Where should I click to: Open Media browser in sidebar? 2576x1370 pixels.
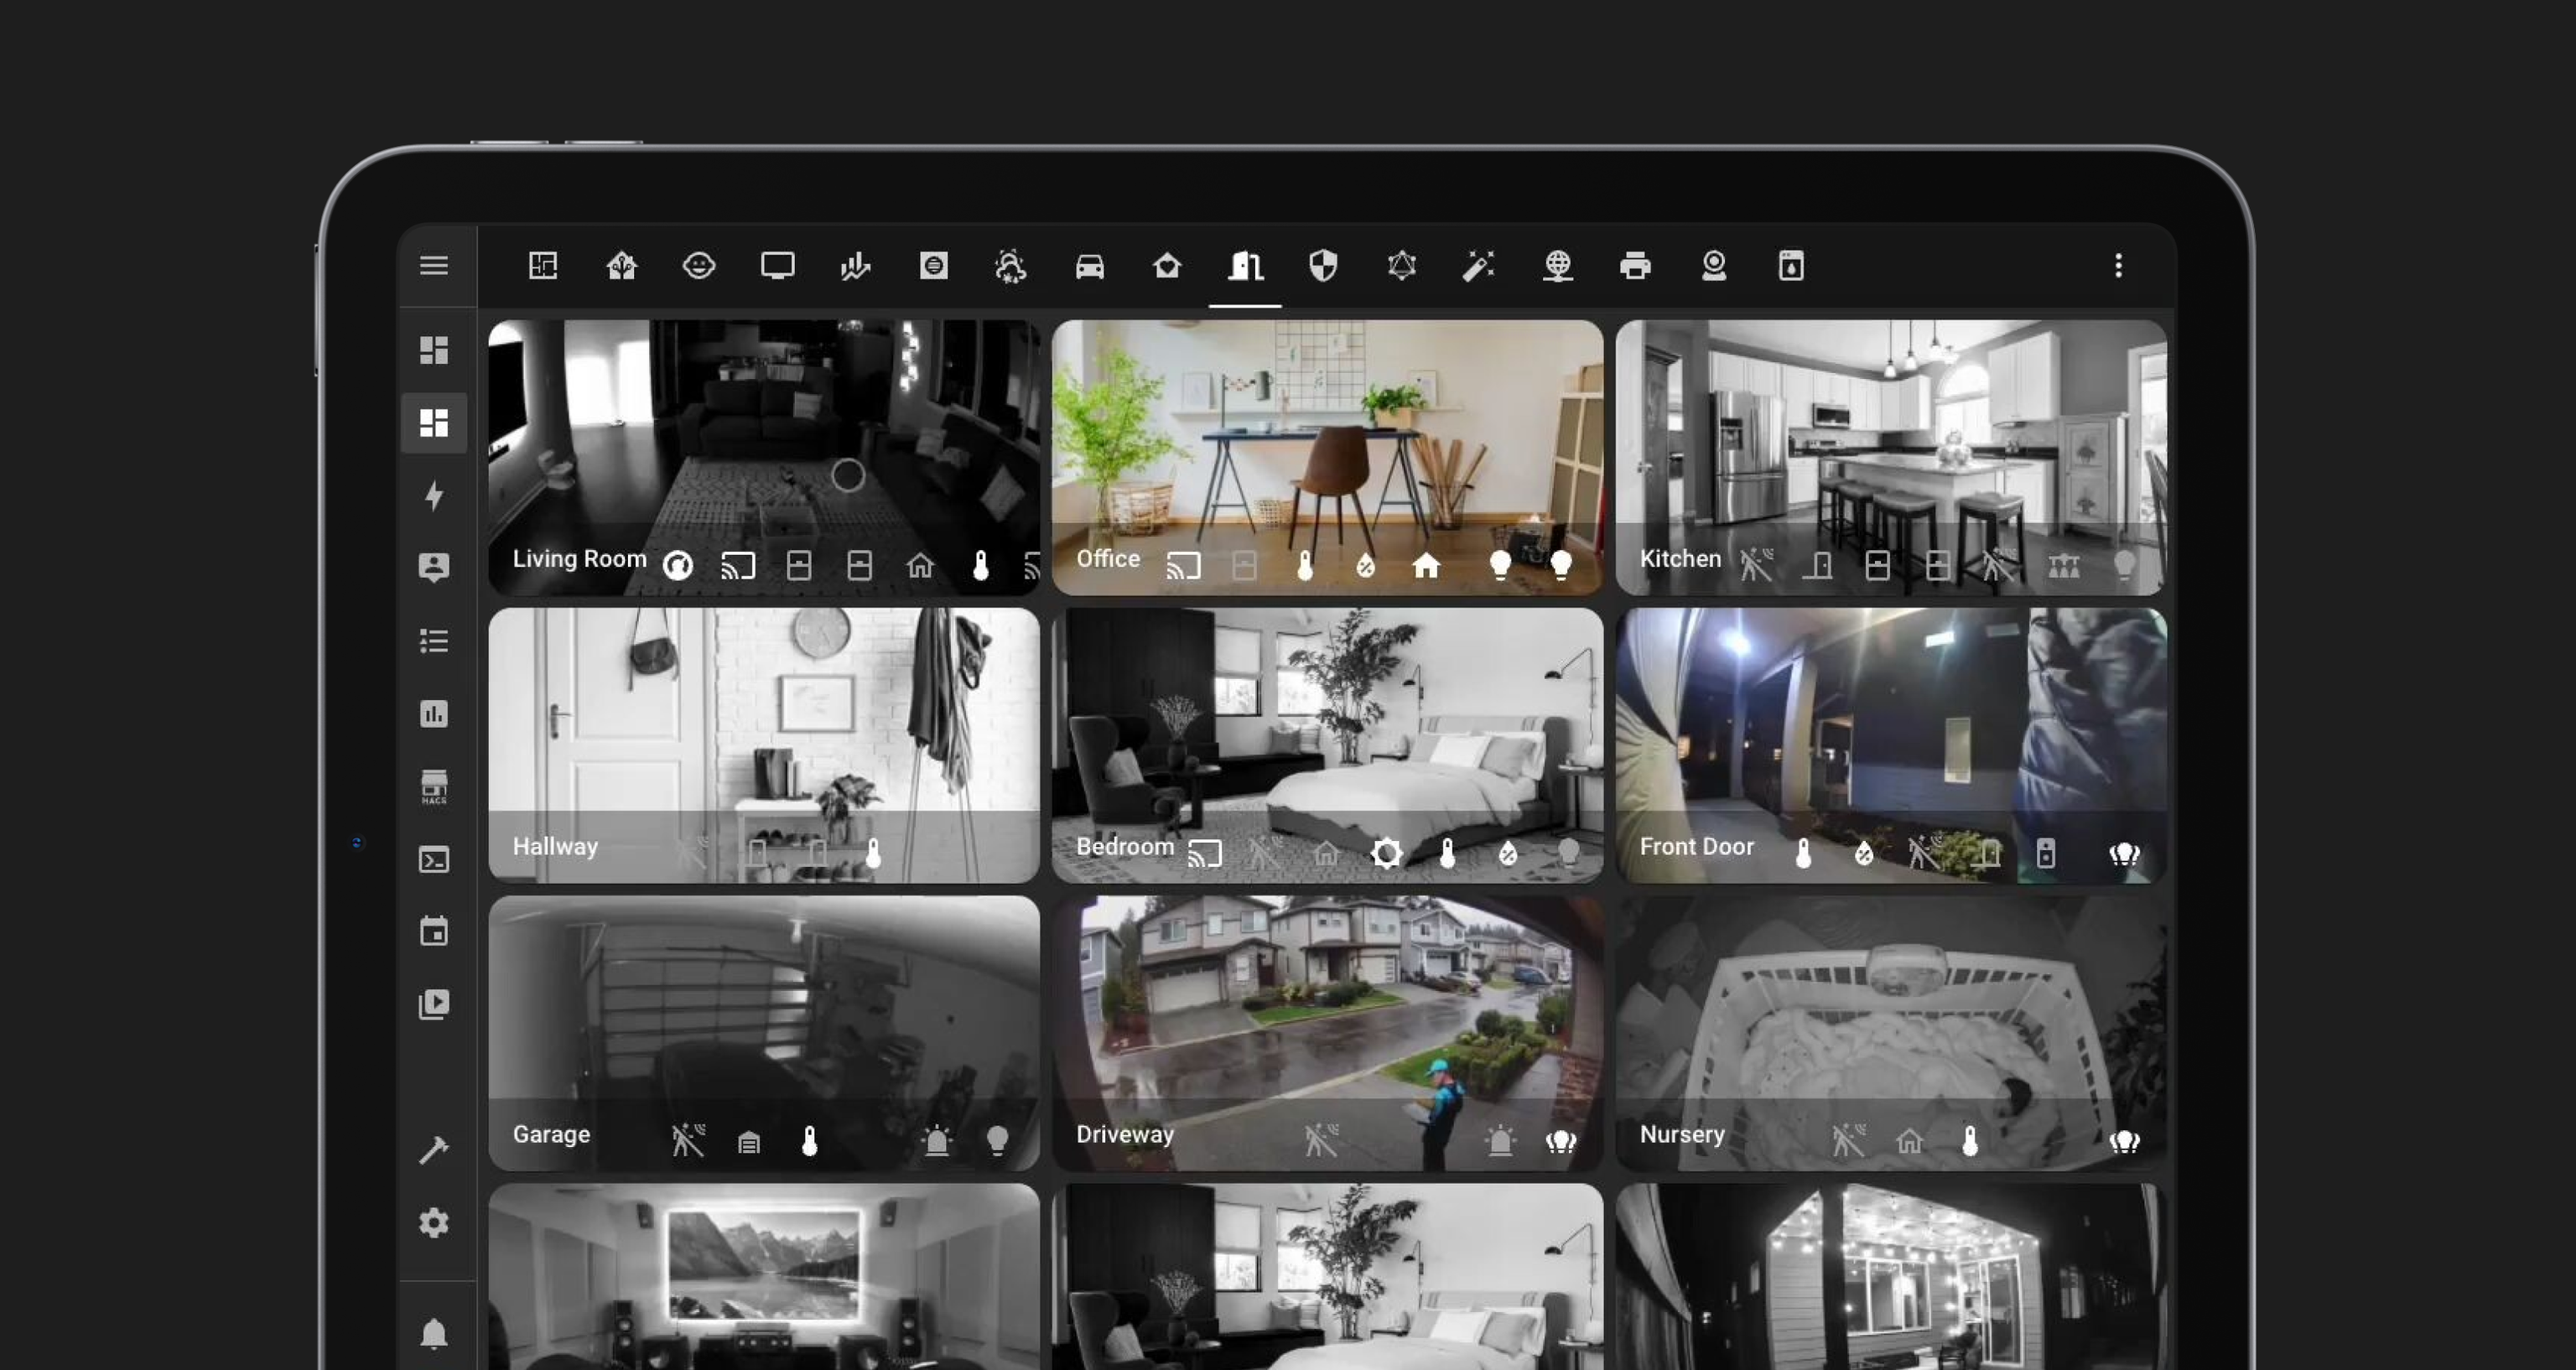tap(433, 1004)
